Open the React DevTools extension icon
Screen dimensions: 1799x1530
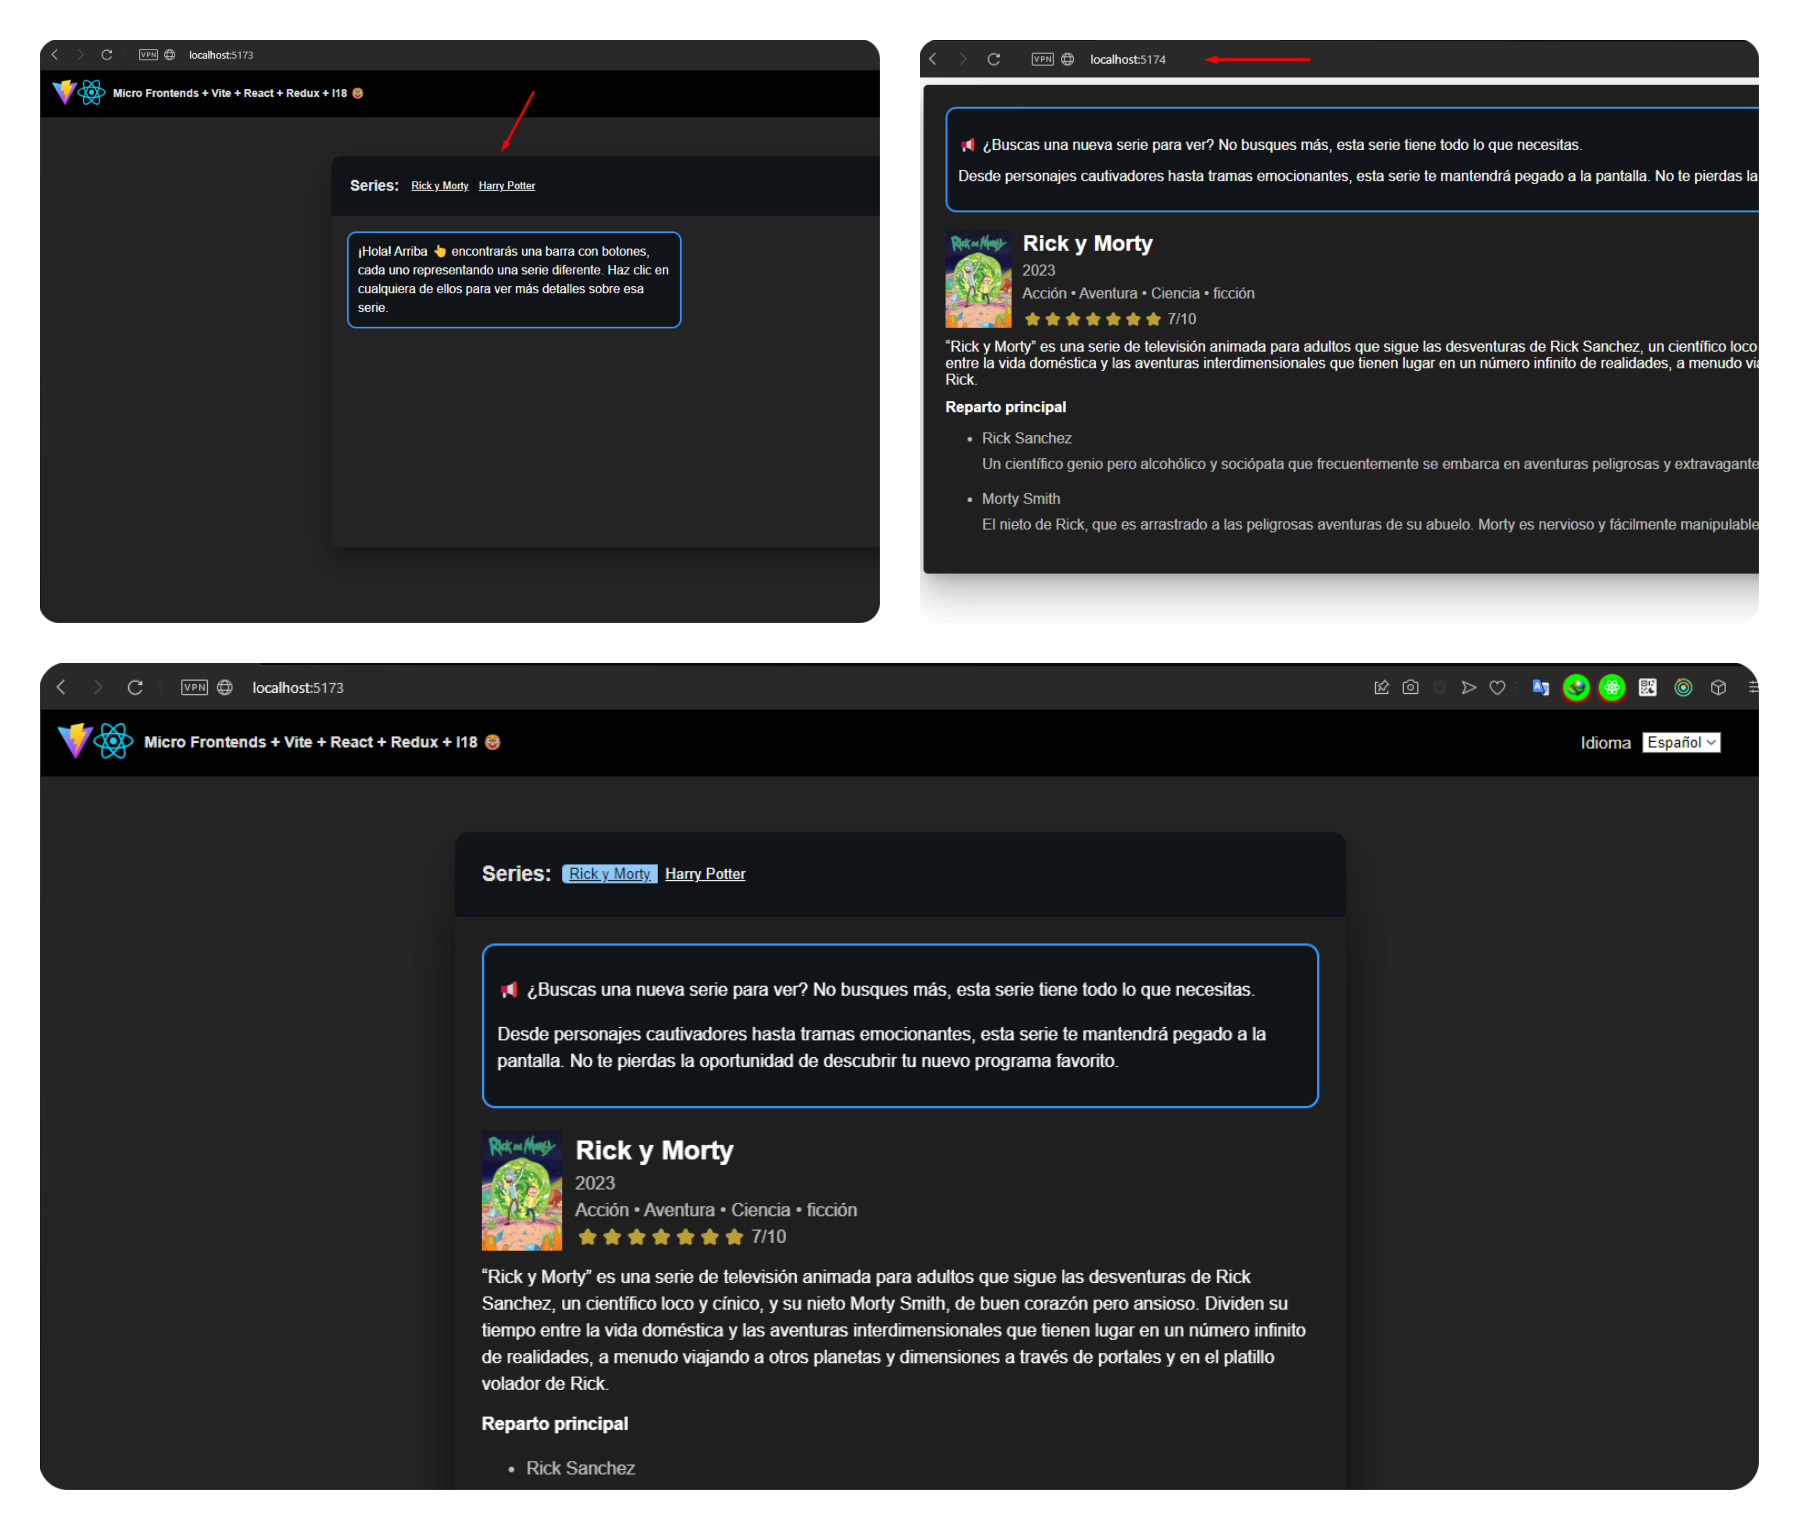pos(1612,687)
